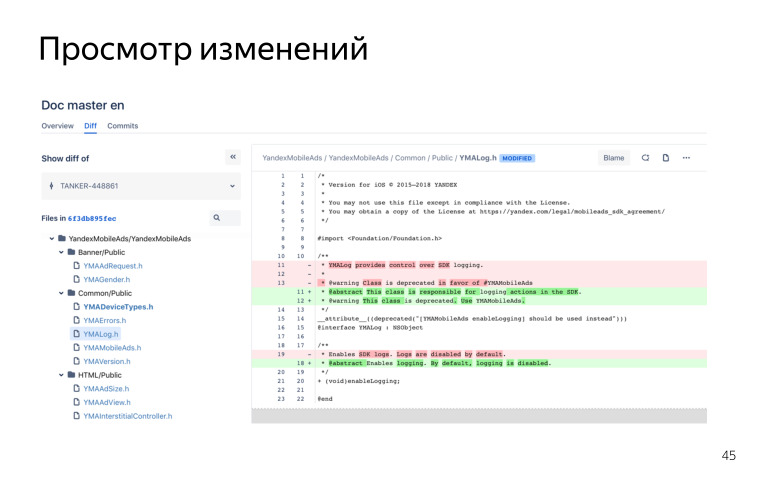Screen dimensions: 774x484
Task: Switch to the Overview tab
Action: coord(57,126)
